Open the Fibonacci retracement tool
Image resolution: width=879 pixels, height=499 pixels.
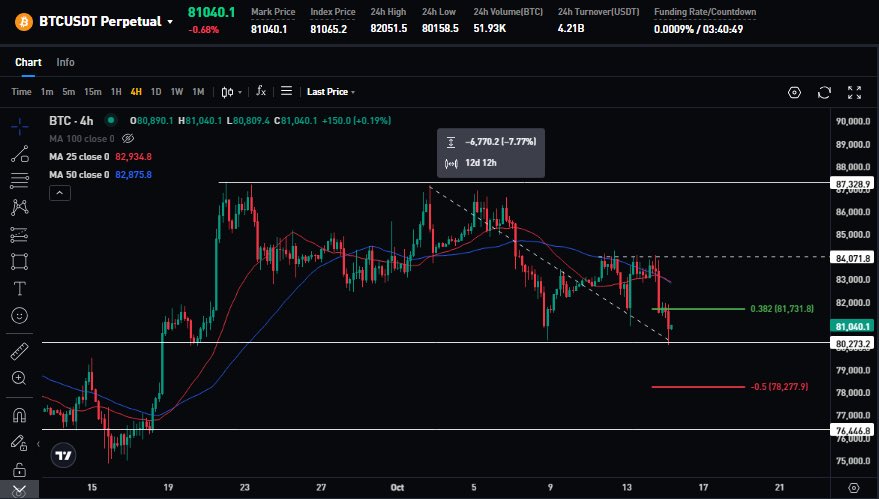pyautogui.click(x=19, y=181)
